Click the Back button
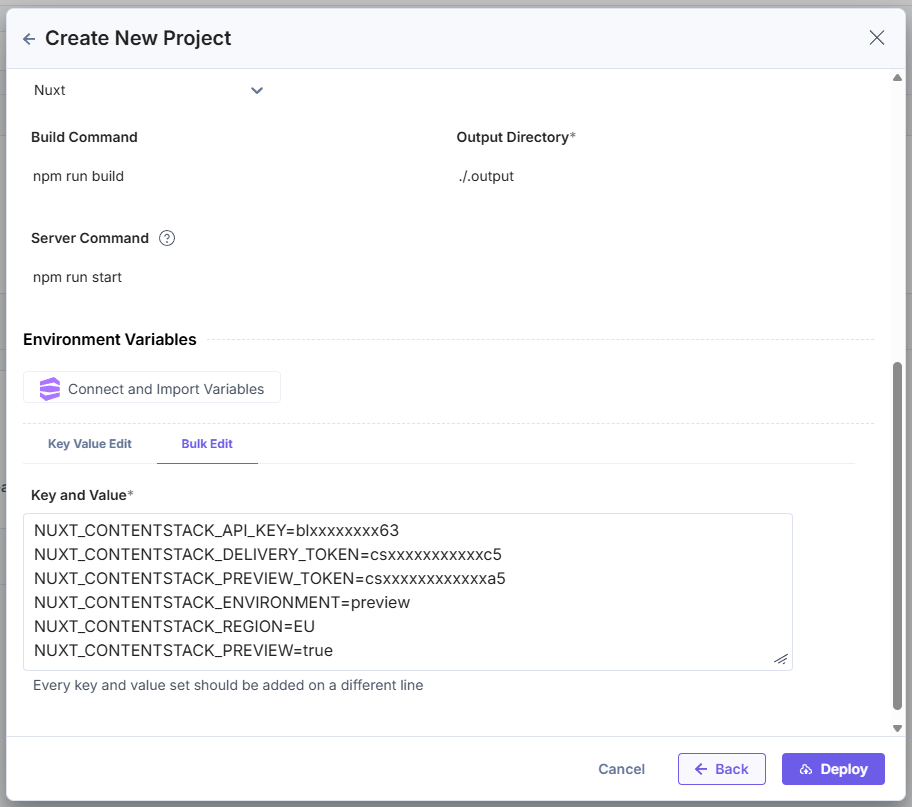 (722, 769)
